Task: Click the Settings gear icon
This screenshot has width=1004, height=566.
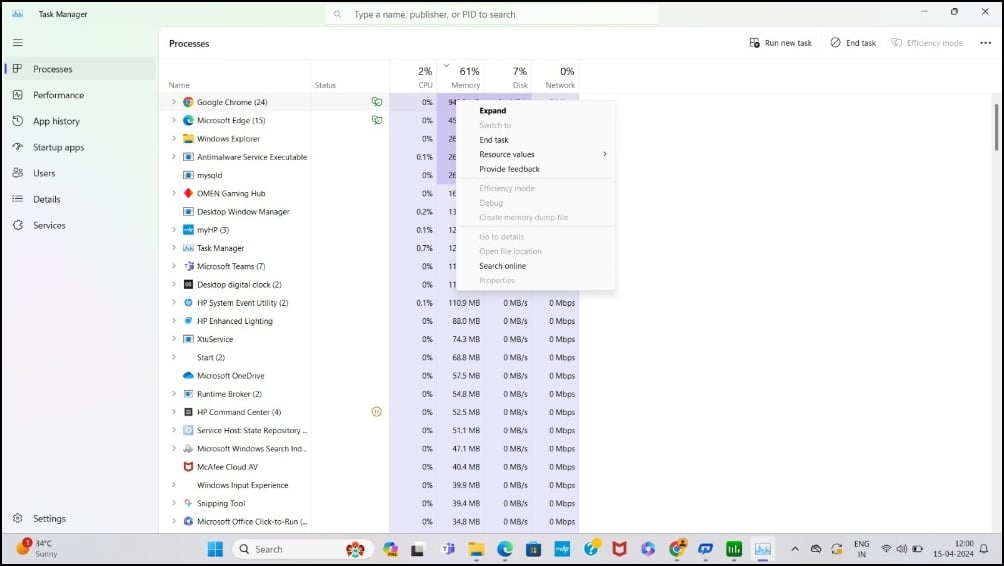Action: [18, 518]
